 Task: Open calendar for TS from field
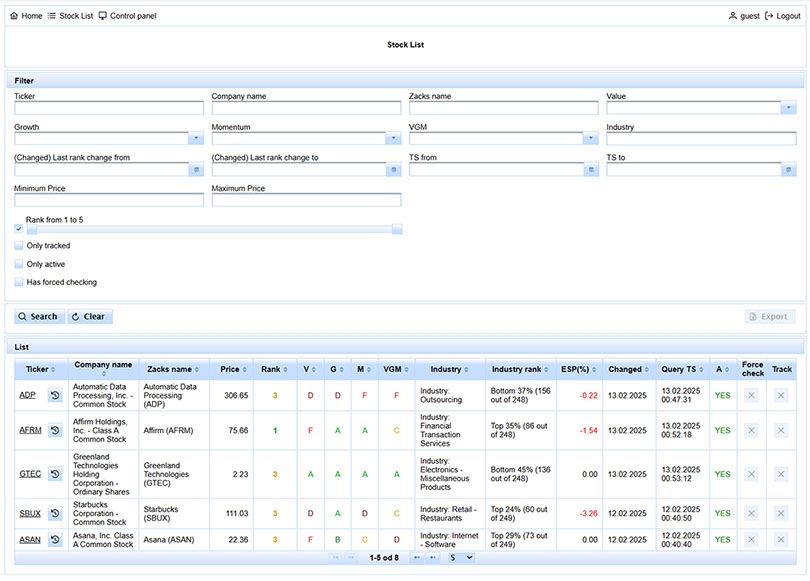click(591, 170)
